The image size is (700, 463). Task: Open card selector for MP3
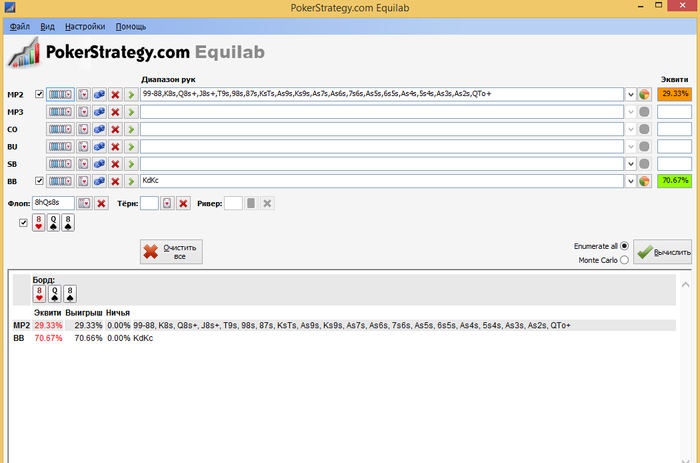coord(83,112)
